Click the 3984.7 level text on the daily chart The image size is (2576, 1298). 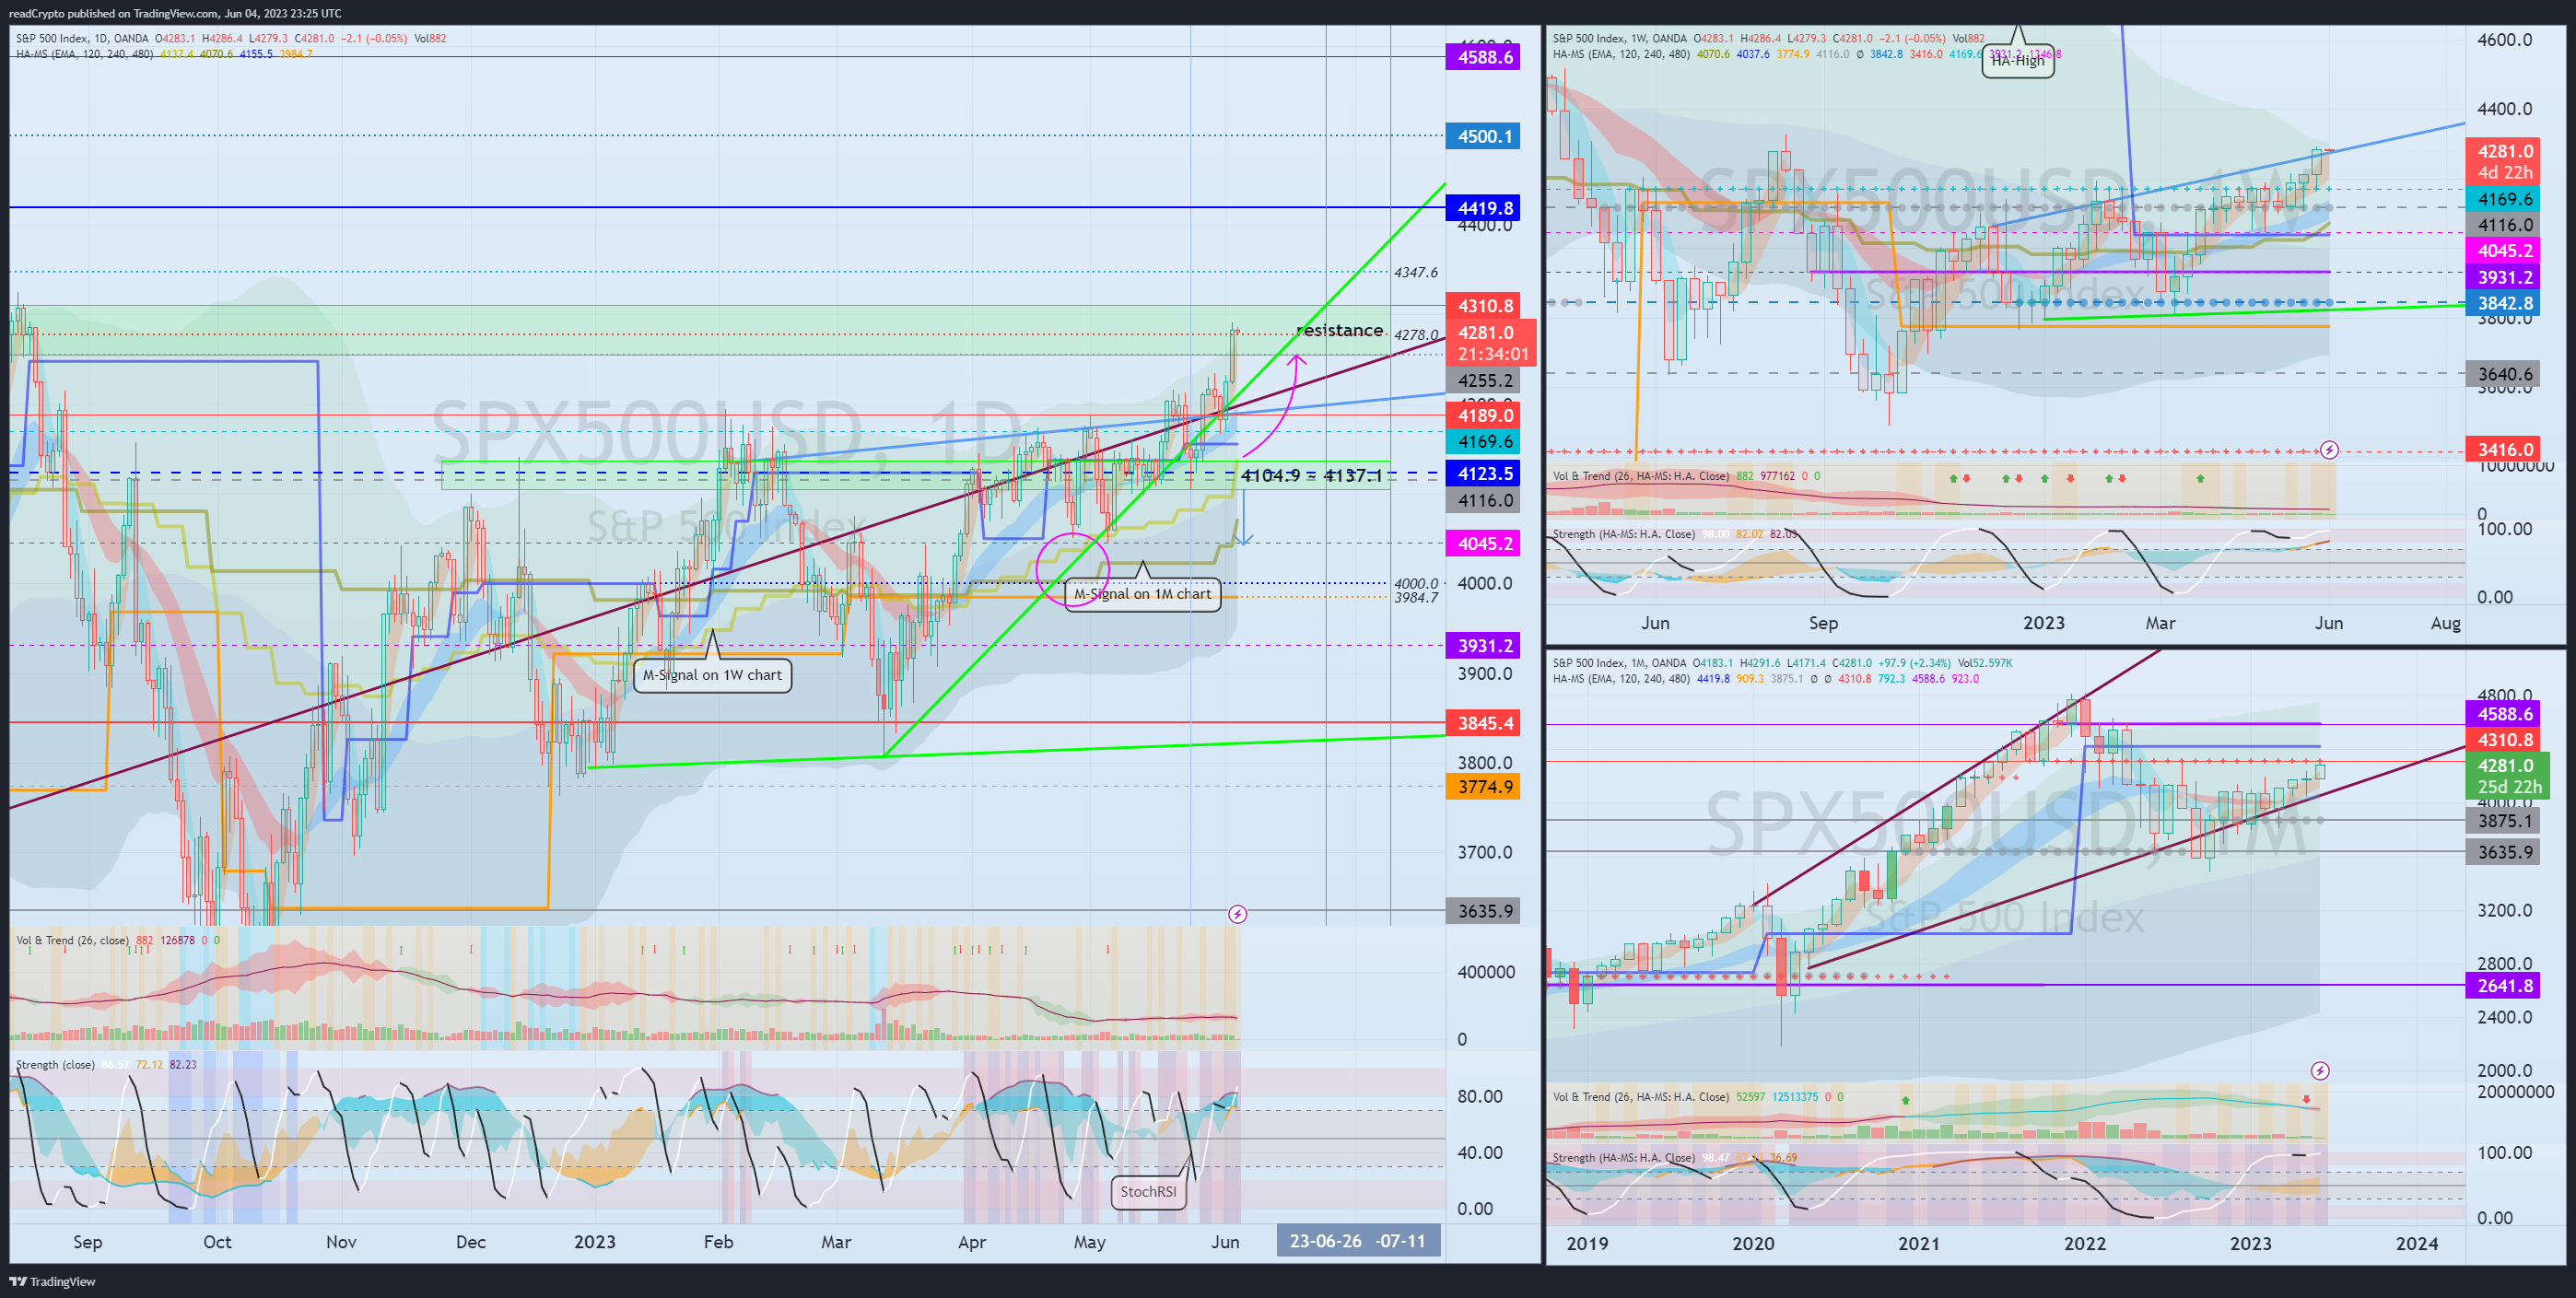[x=1416, y=598]
